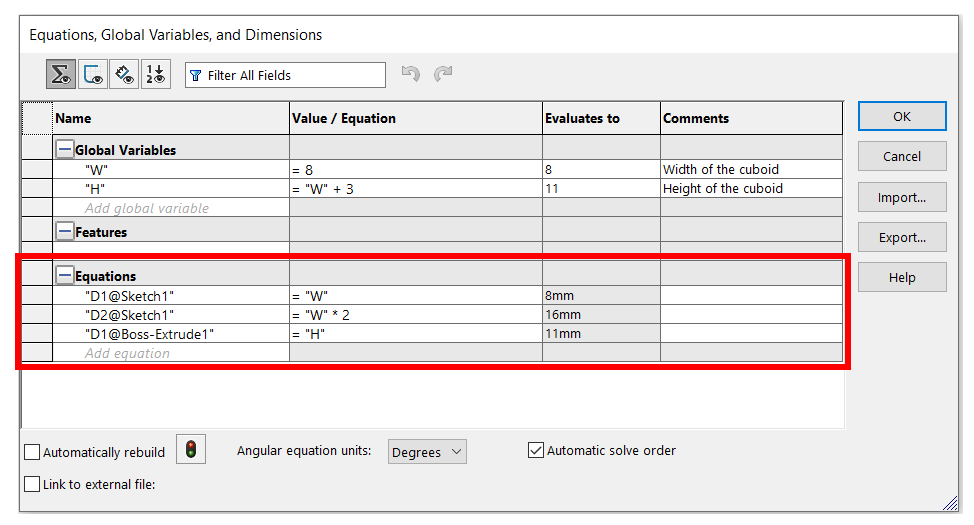Click the "= 8" value cell
Screen dimensions: 974x525
[416, 170]
